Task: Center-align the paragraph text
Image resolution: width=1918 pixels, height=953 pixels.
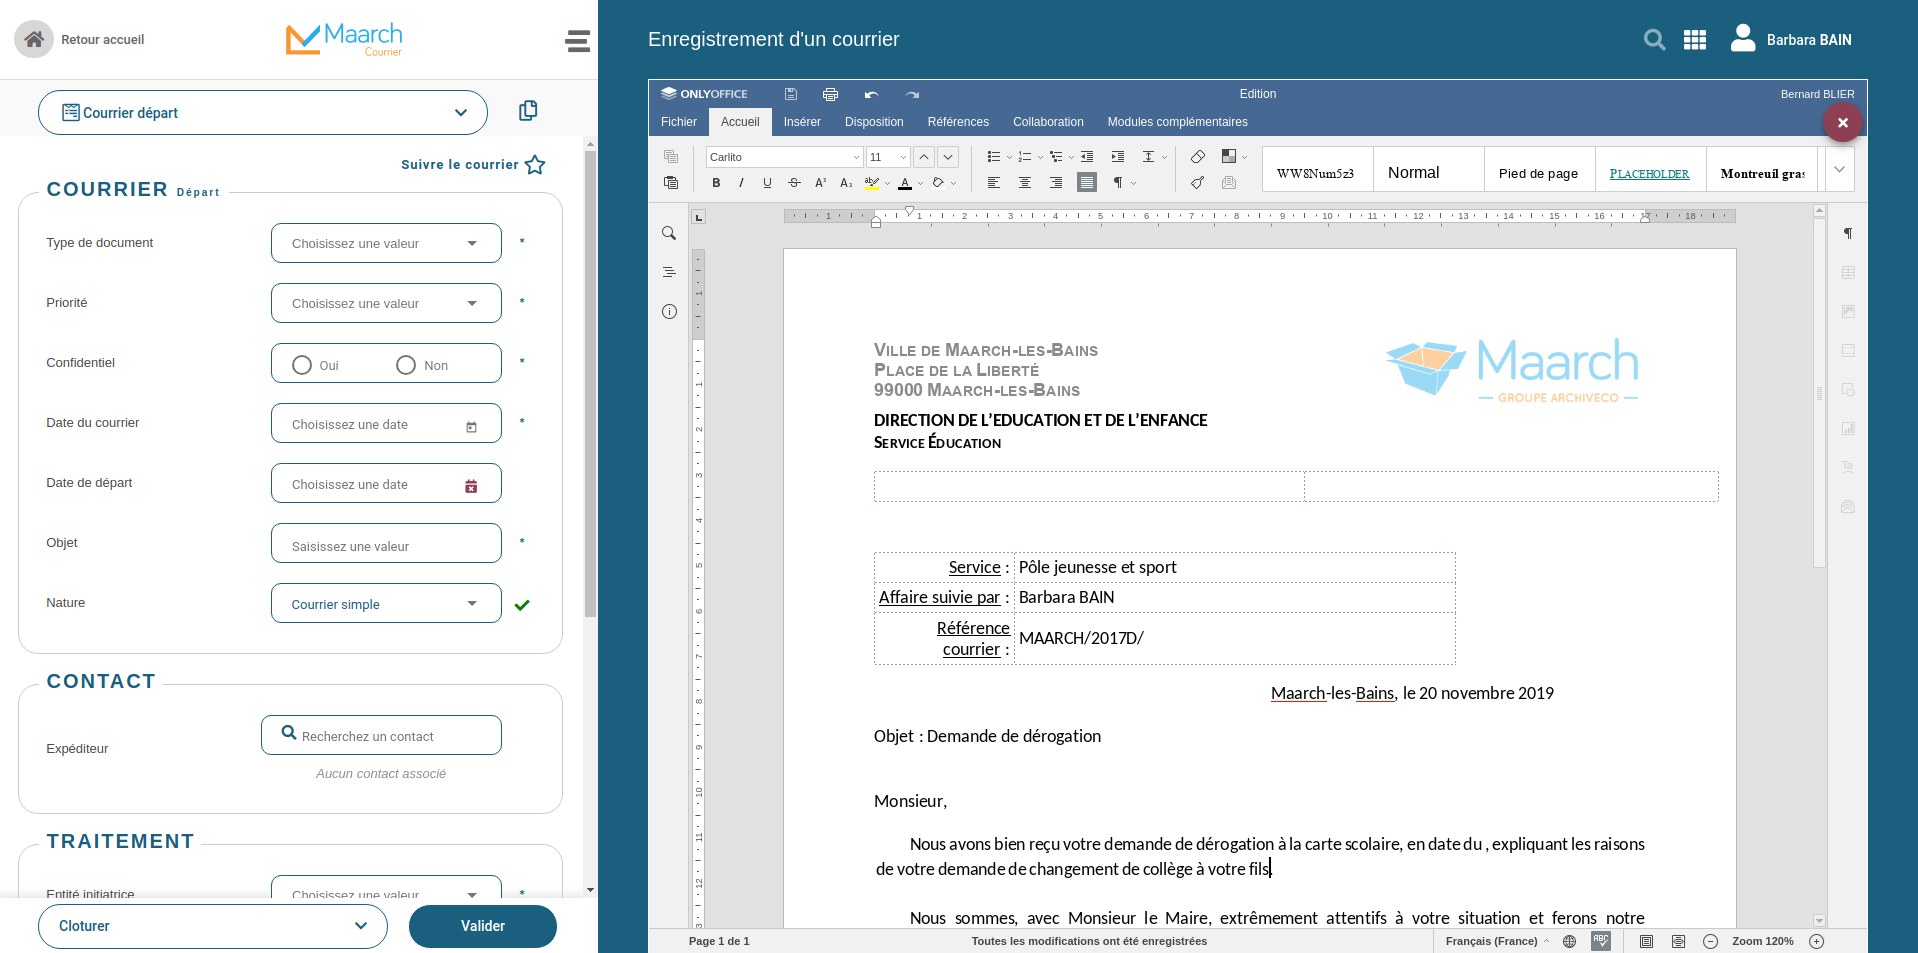Action: (1025, 183)
